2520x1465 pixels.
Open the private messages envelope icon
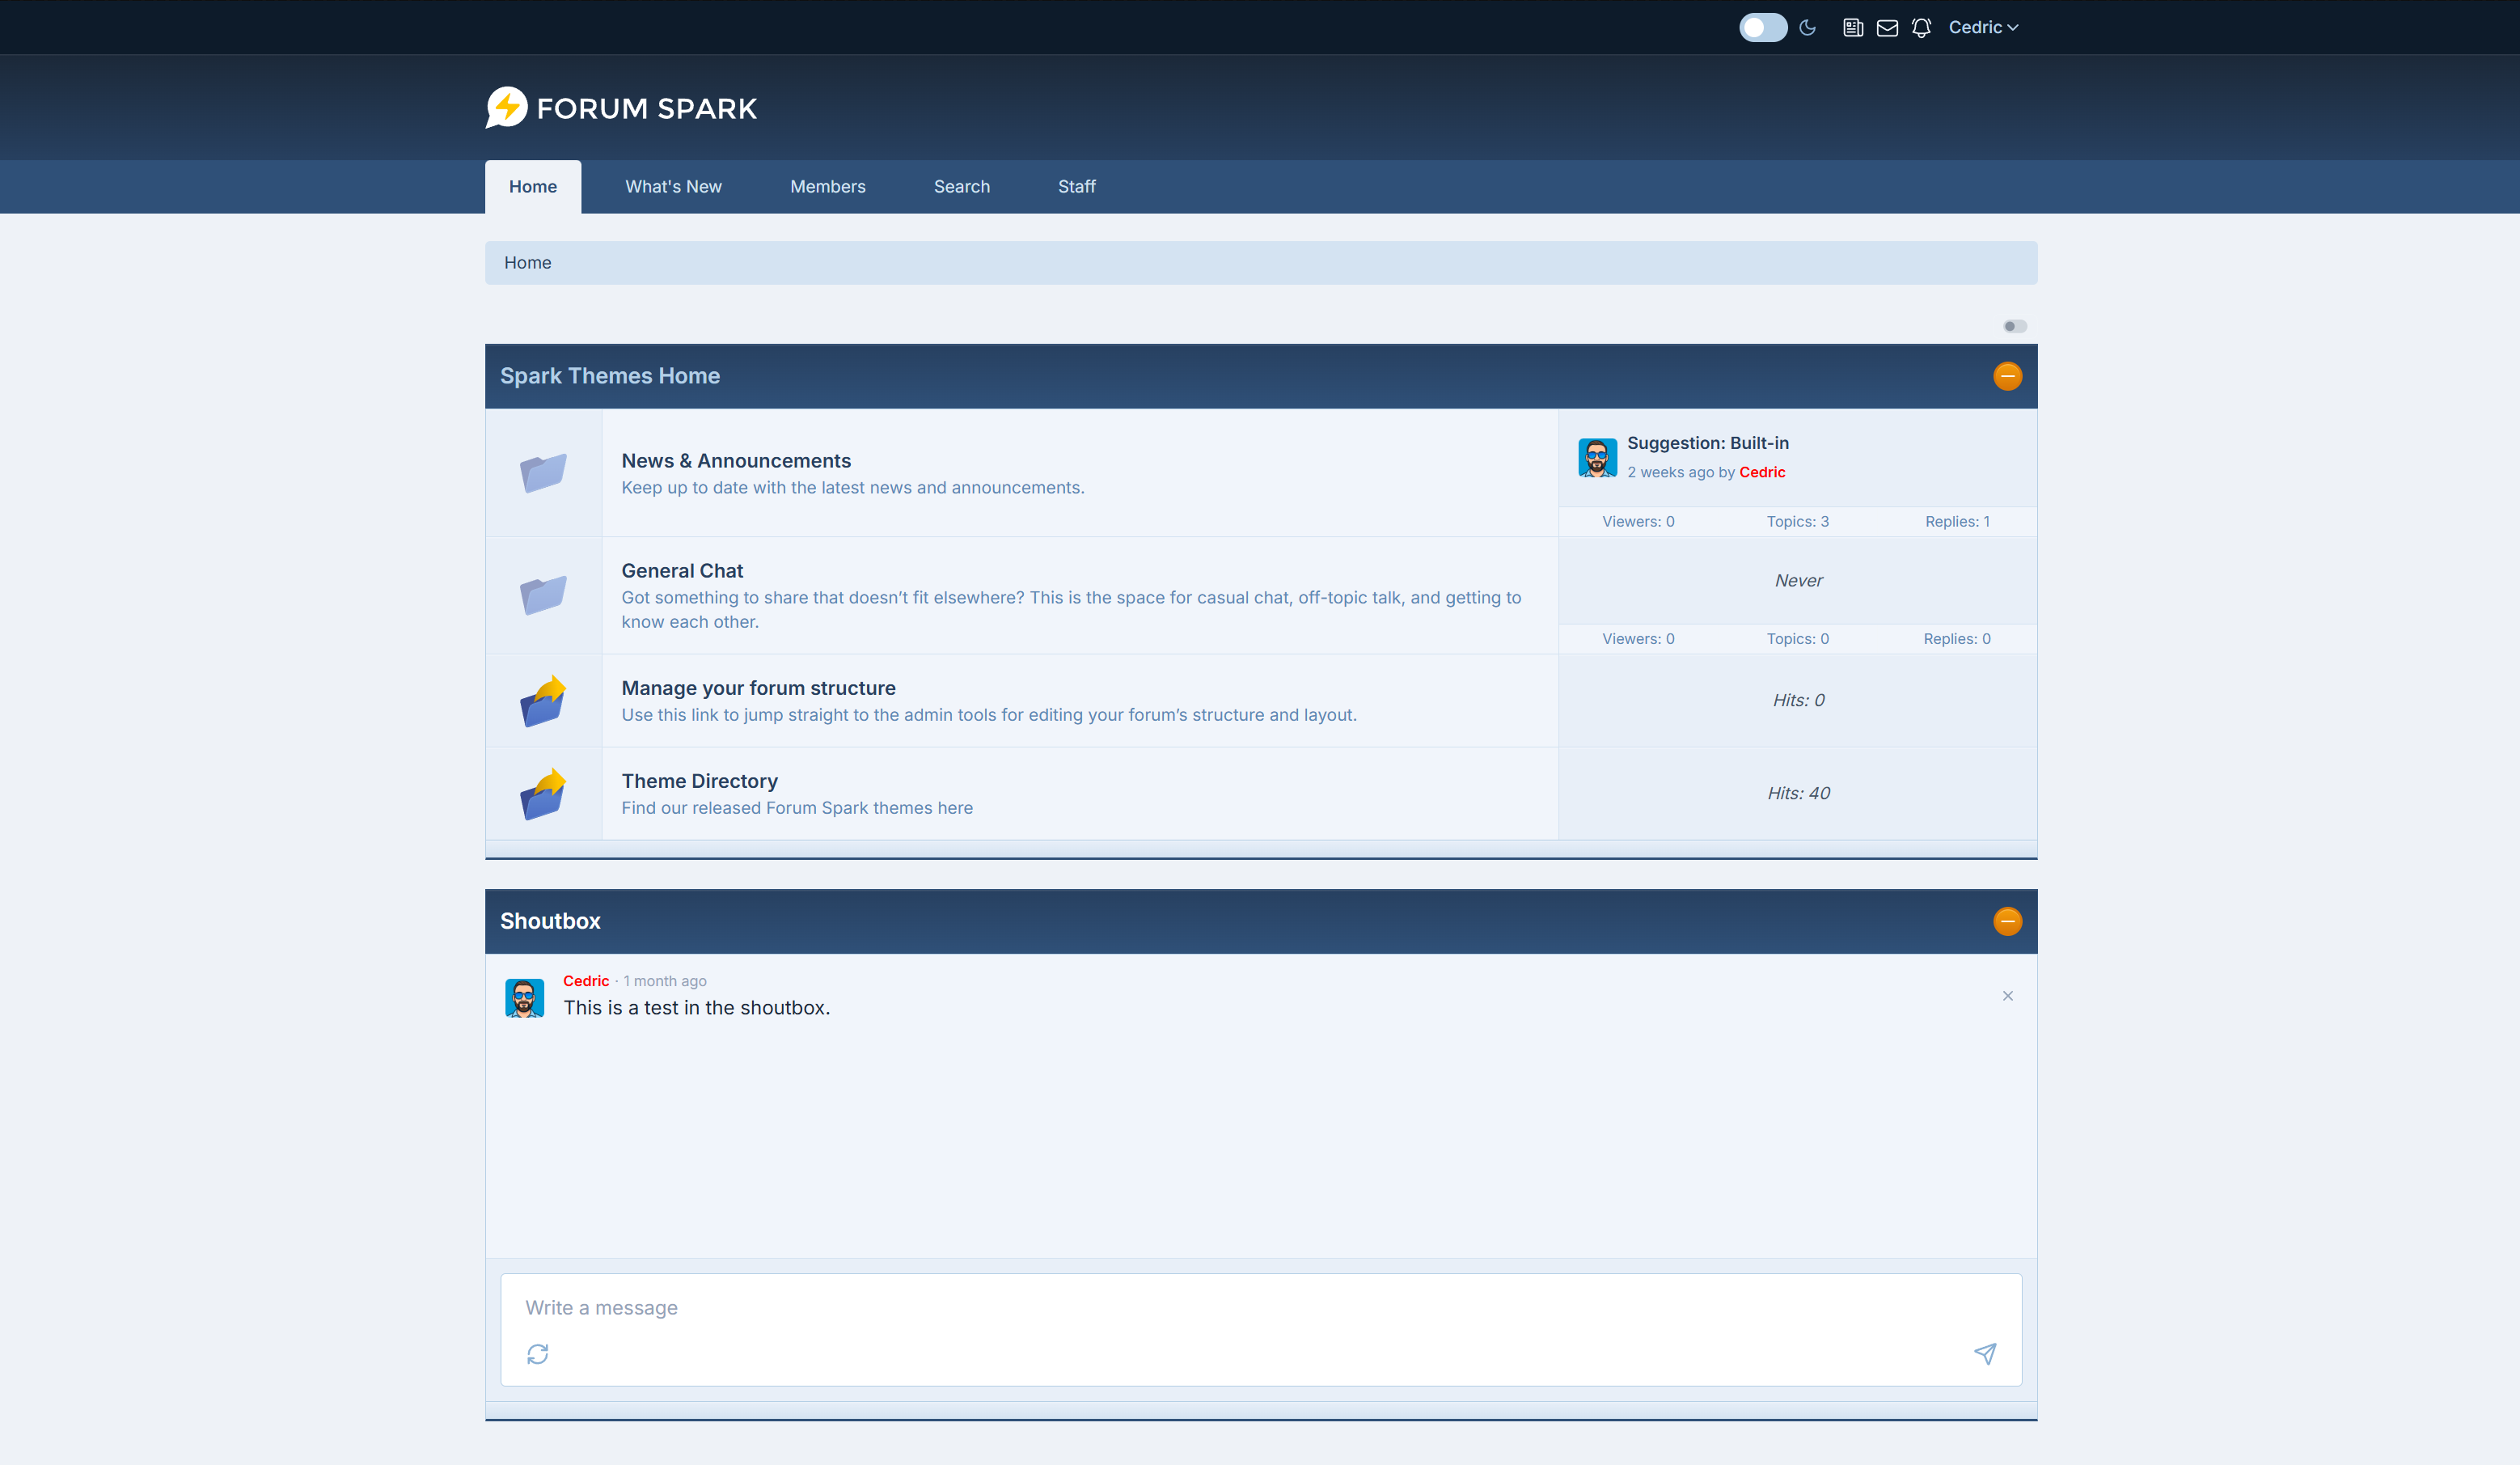pos(1887,27)
